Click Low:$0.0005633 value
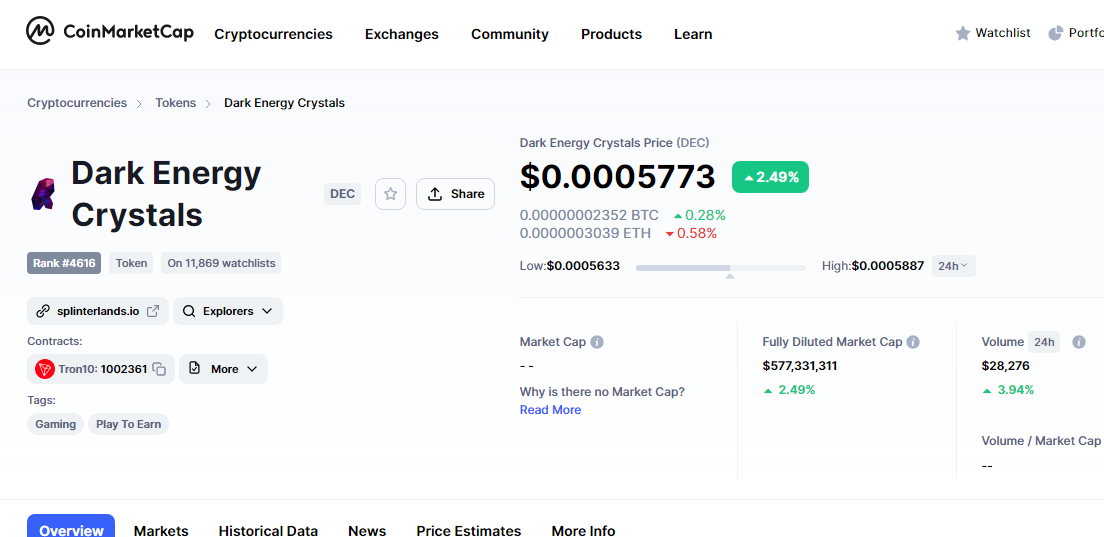1104x537 pixels. (570, 266)
